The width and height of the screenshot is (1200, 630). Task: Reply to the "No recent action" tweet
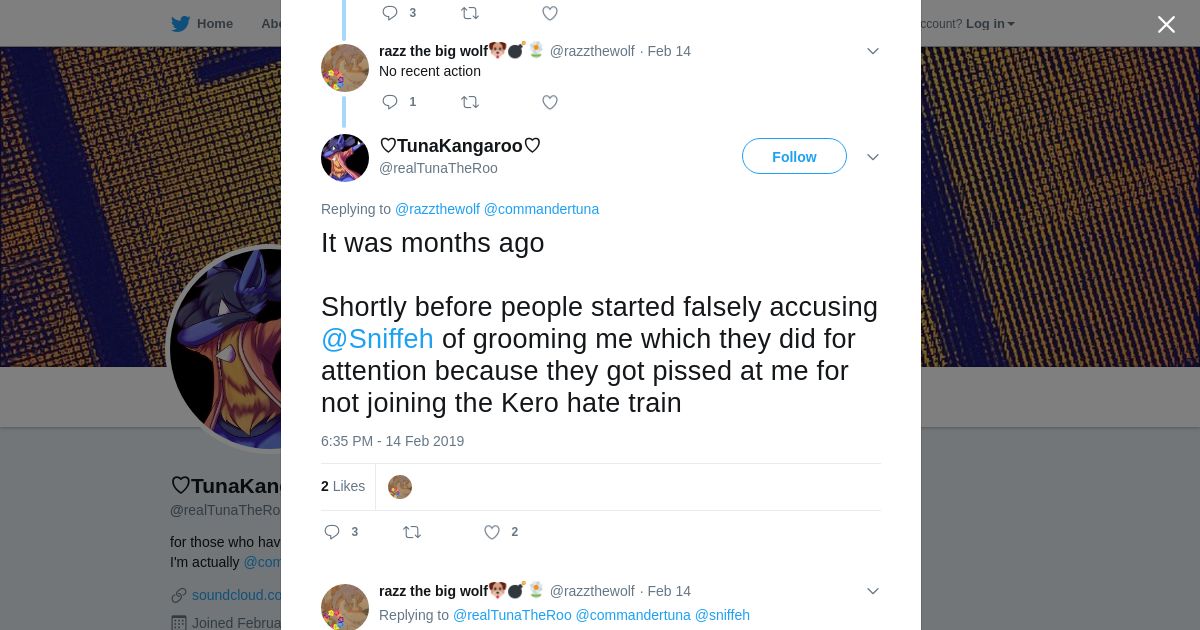(x=390, y=102)
